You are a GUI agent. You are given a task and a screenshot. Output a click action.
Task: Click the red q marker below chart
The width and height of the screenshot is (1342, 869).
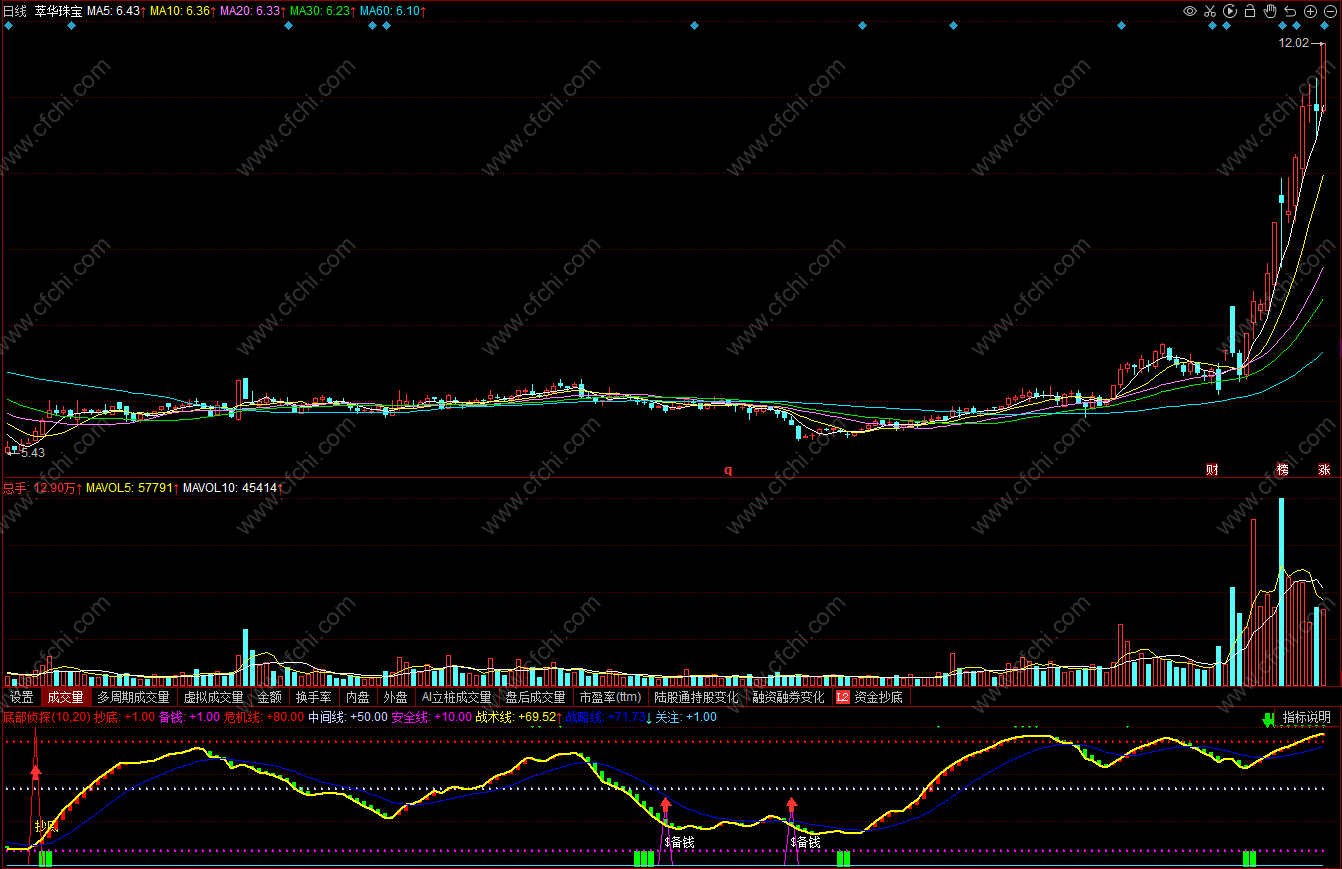728,469
